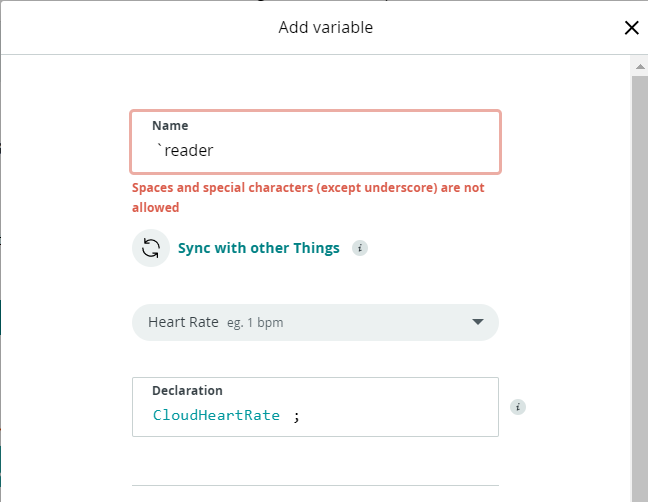Close the Add variable dialog
Viewport: 648px width, 502px height.
pos(631,28)
